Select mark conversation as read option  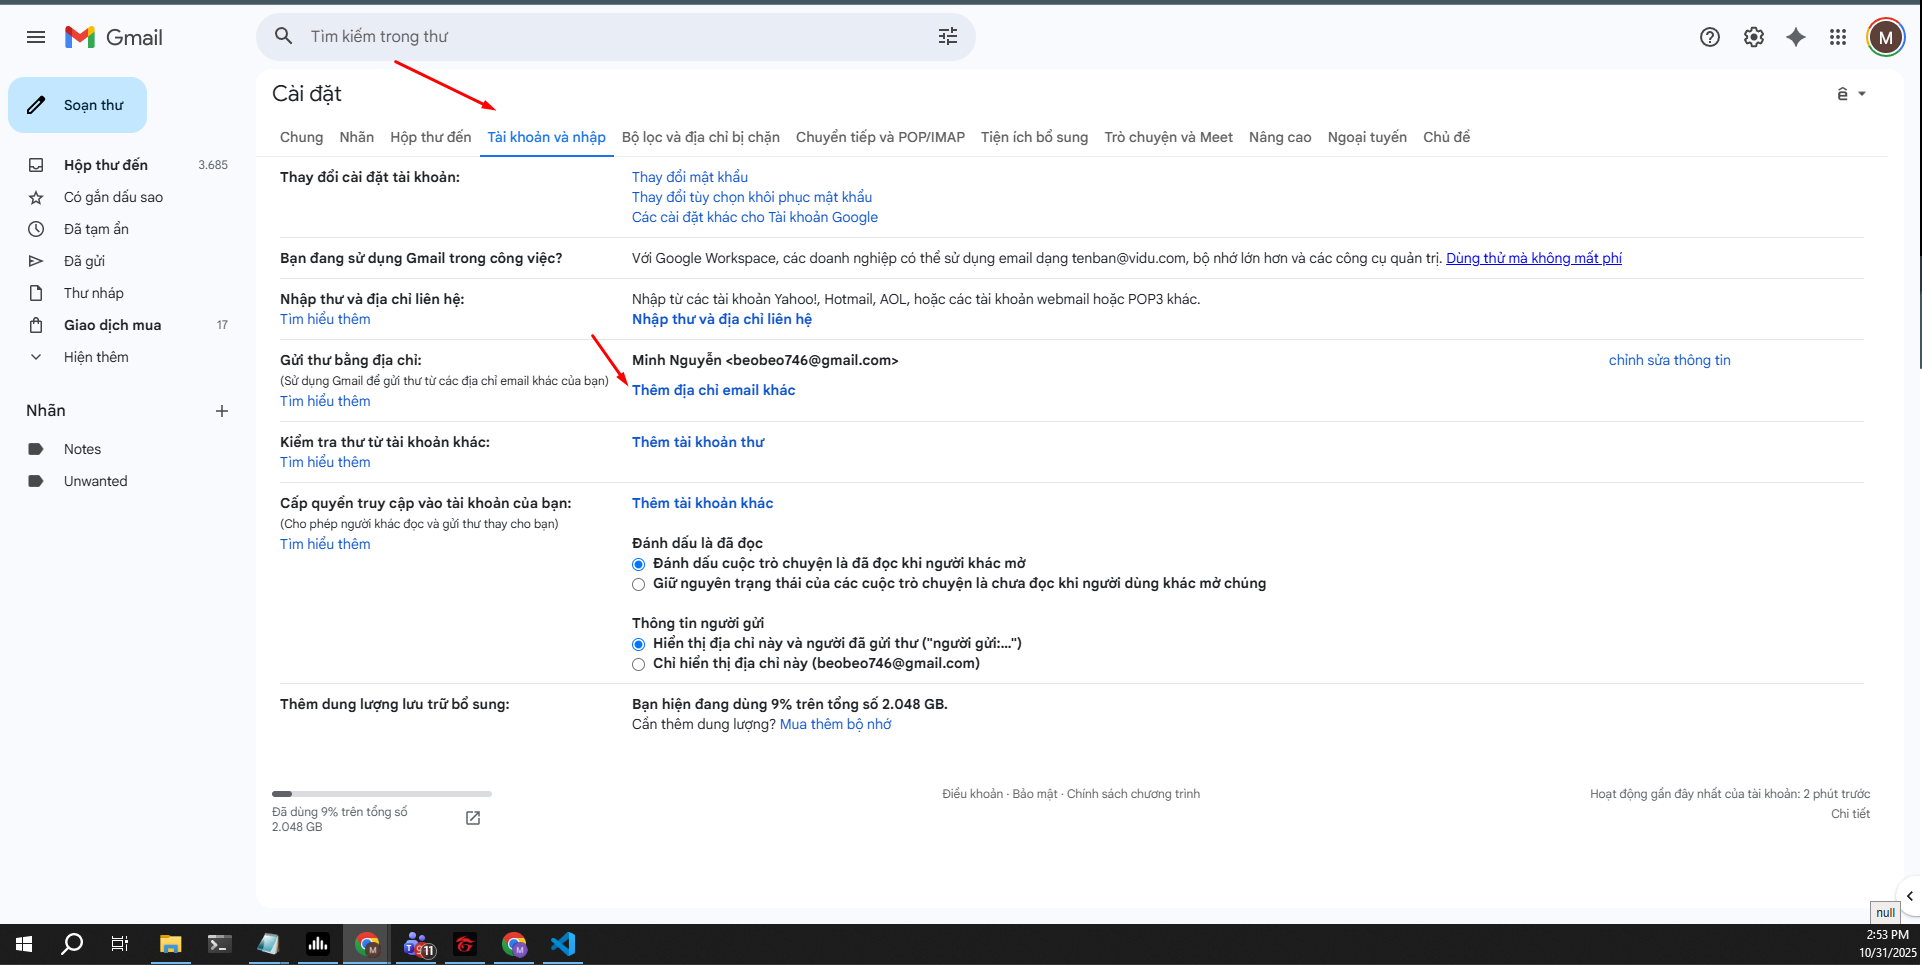pyautogui.click(x=639, y=564)
